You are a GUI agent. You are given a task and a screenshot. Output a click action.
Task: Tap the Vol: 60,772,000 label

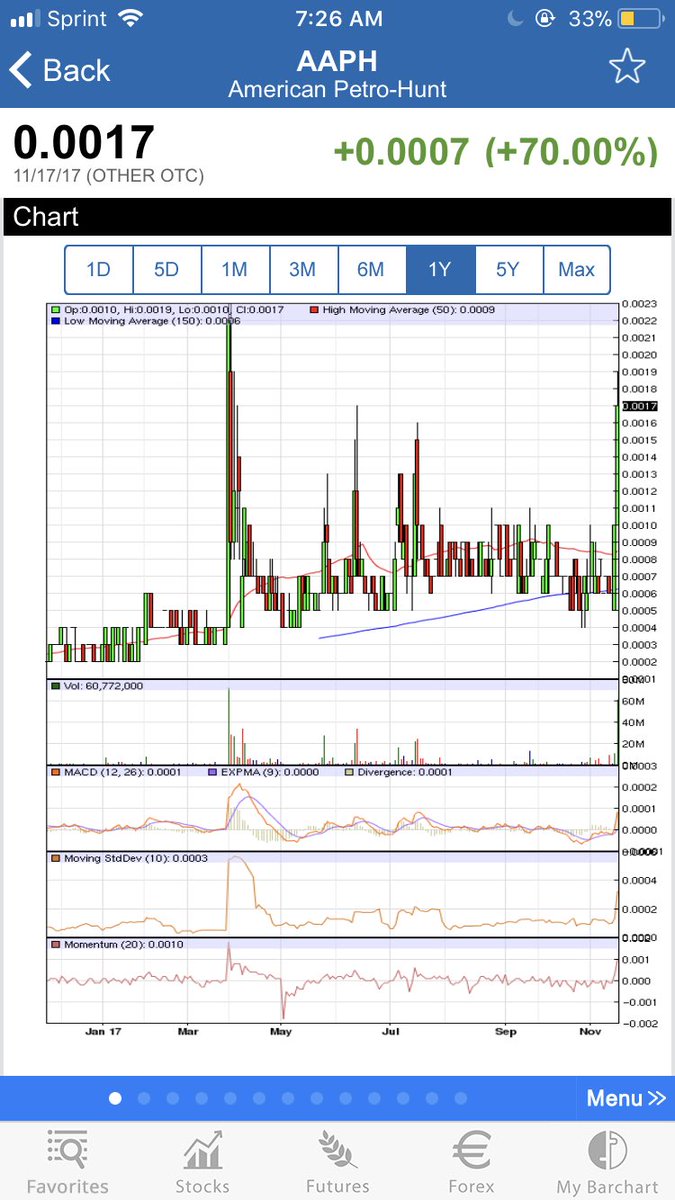click(x=103, y=686)
